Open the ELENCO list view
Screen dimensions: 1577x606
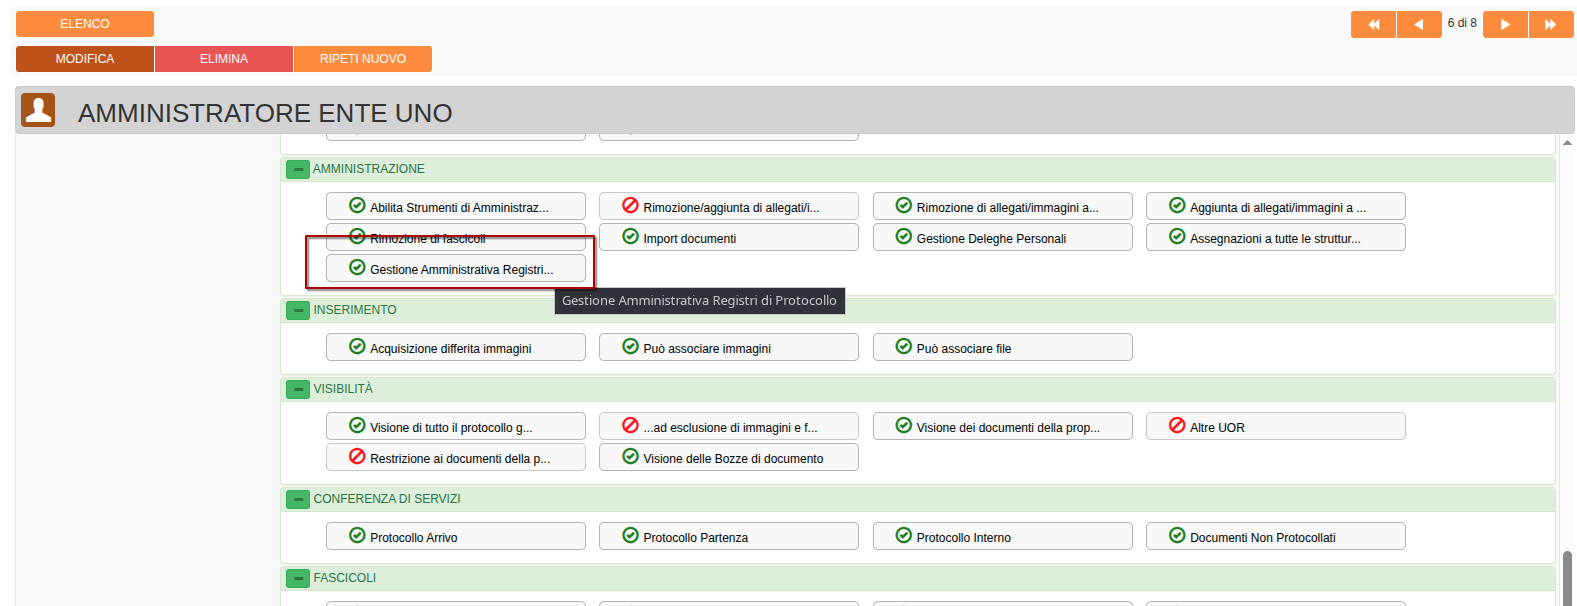[85, 24]
